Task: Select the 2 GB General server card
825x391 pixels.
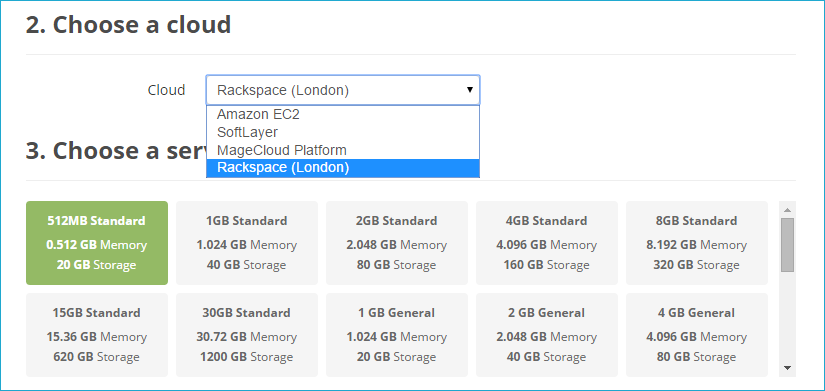Action: (x=547, y=335)
